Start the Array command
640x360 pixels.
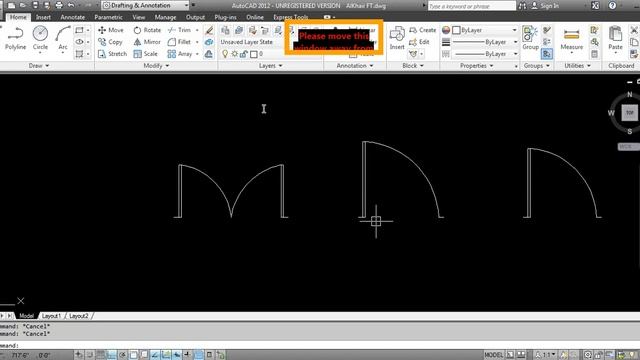180,54
